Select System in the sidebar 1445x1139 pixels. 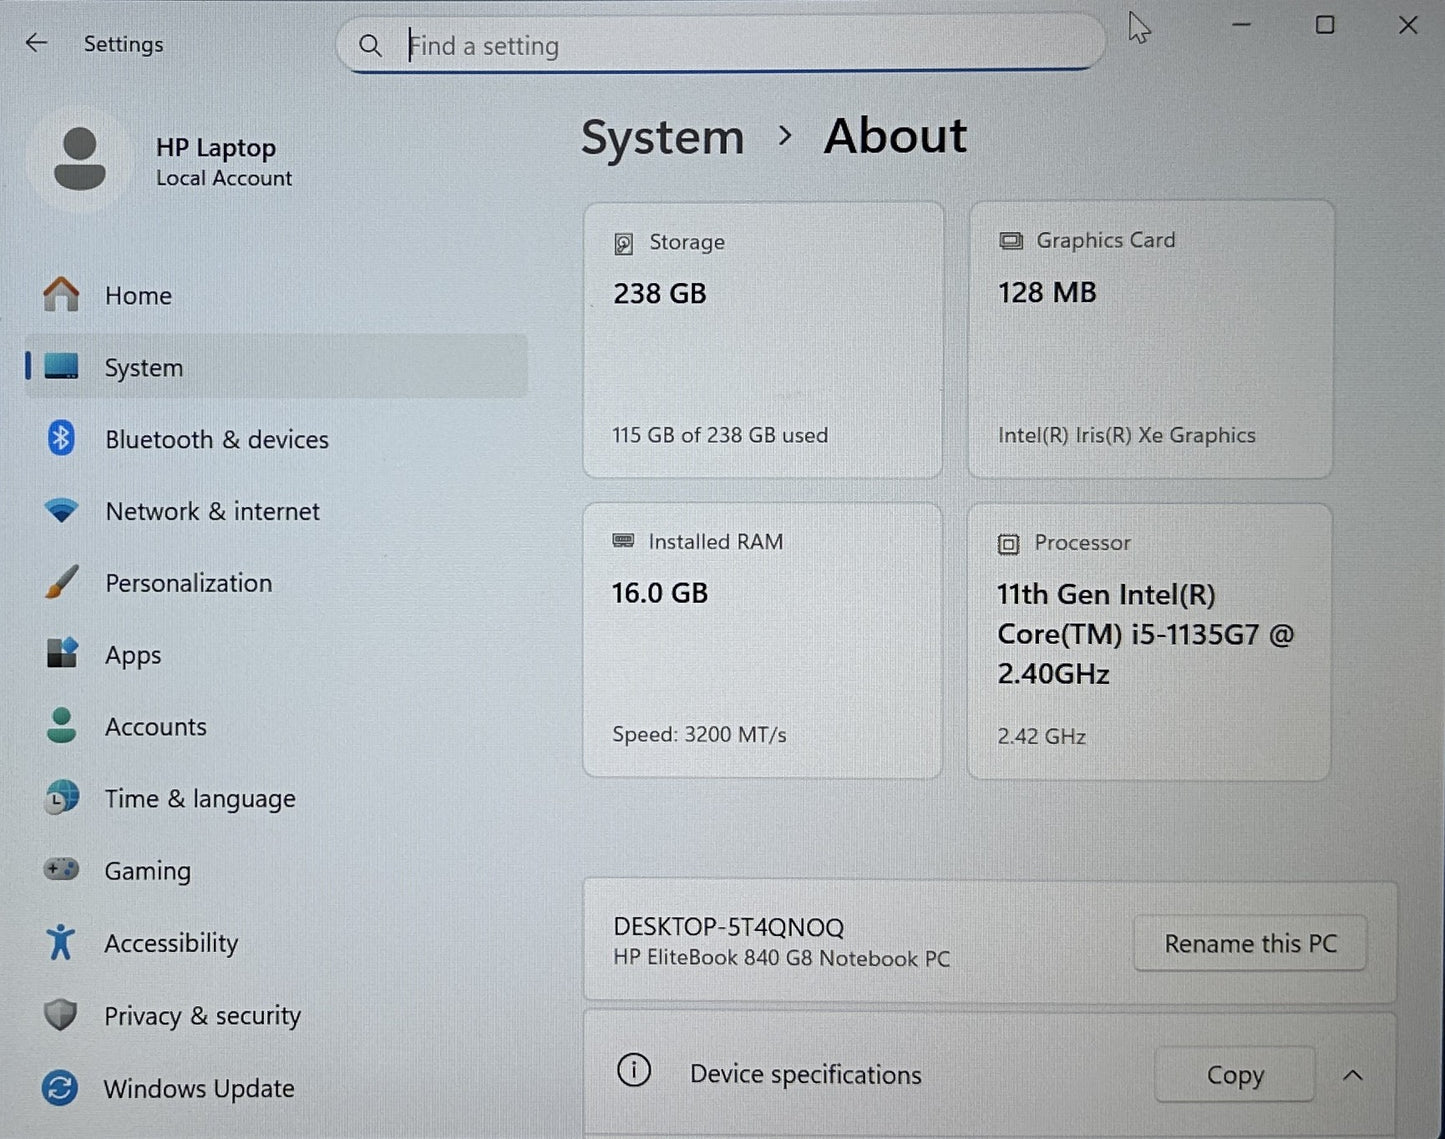[144, 368]
